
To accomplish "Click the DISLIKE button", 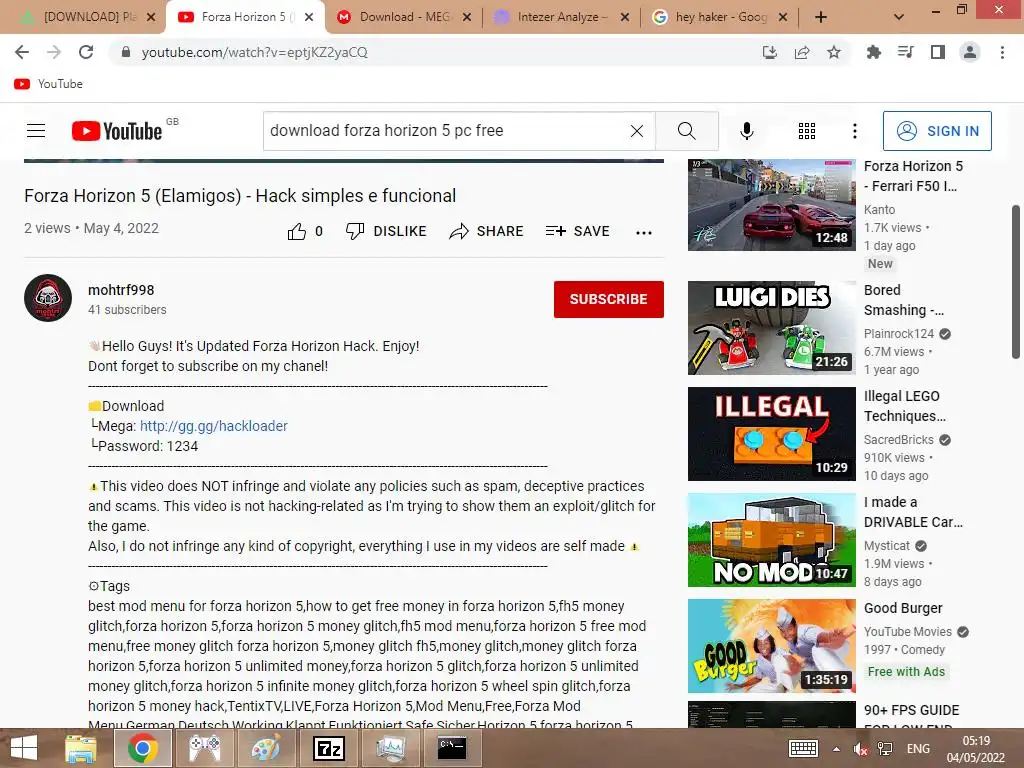I will (386, 231).
